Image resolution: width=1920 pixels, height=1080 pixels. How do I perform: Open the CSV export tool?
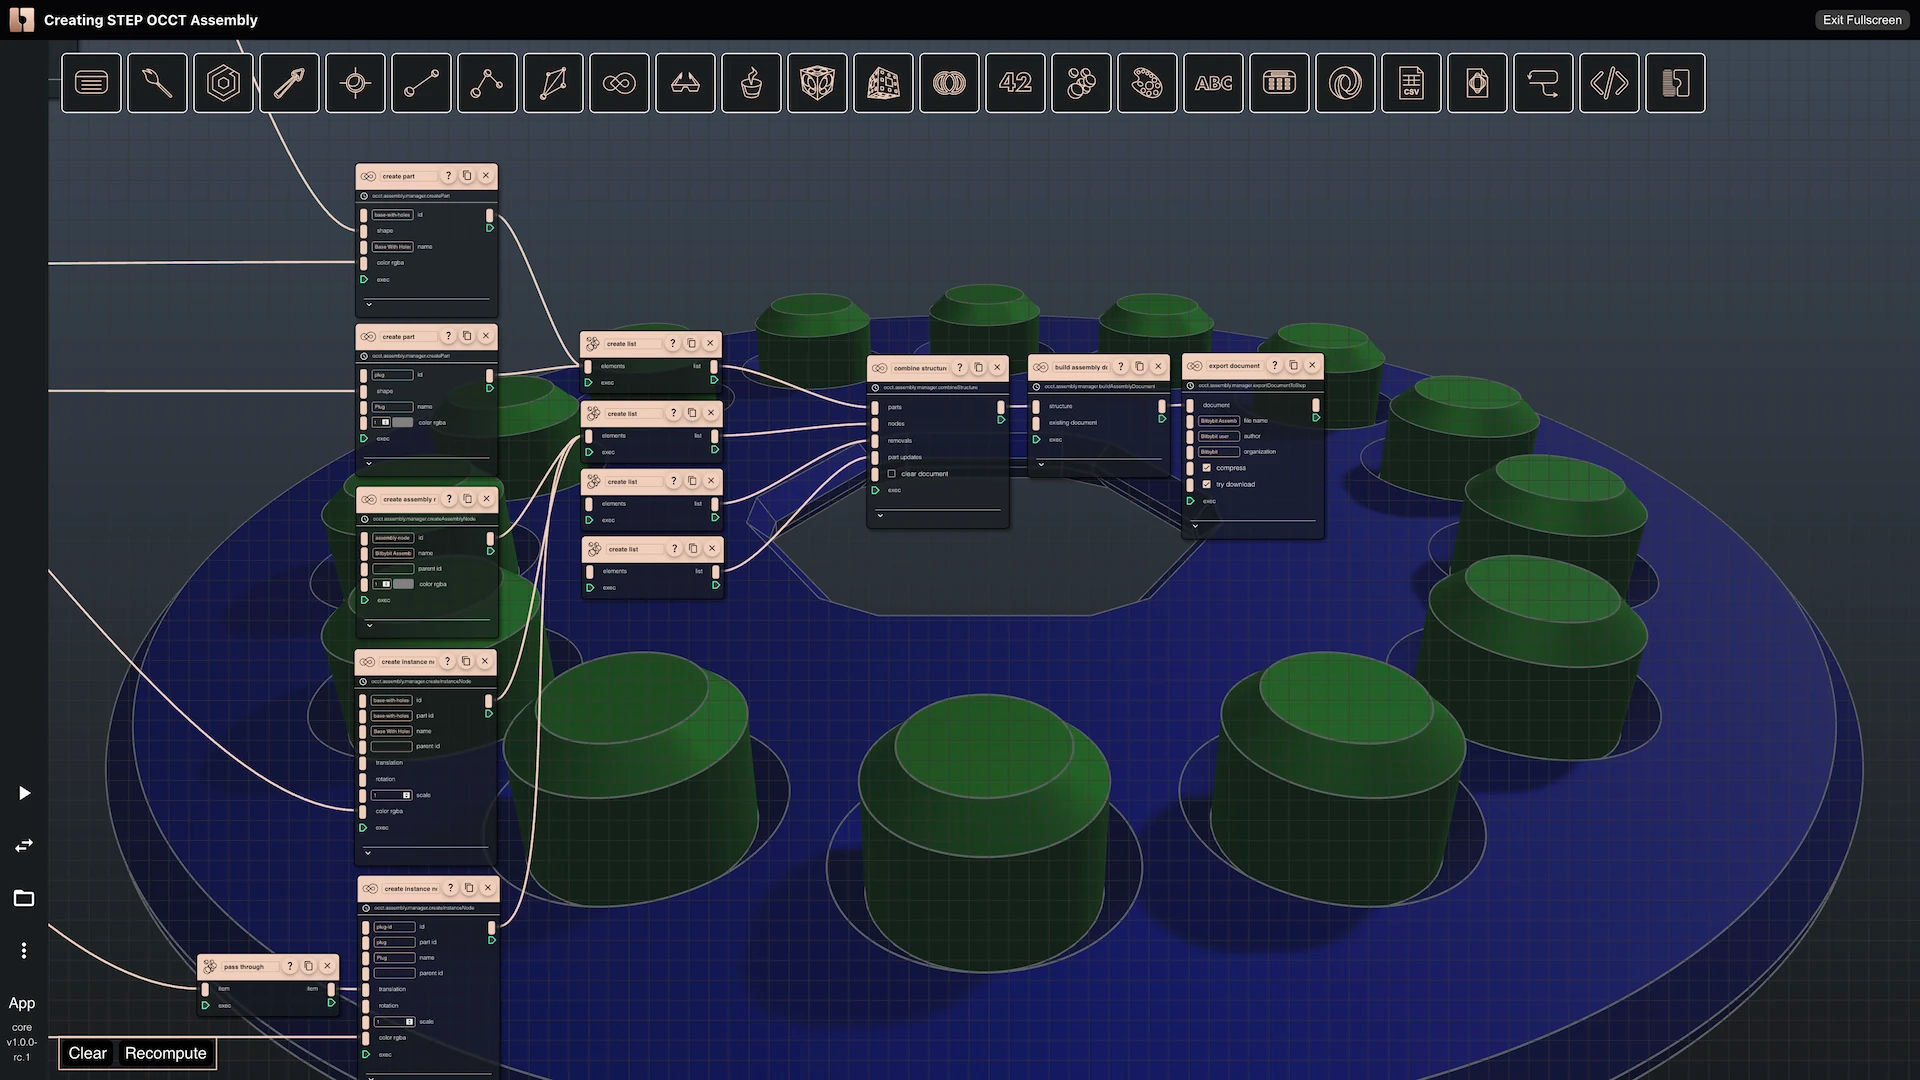(x=1411, y=83)
